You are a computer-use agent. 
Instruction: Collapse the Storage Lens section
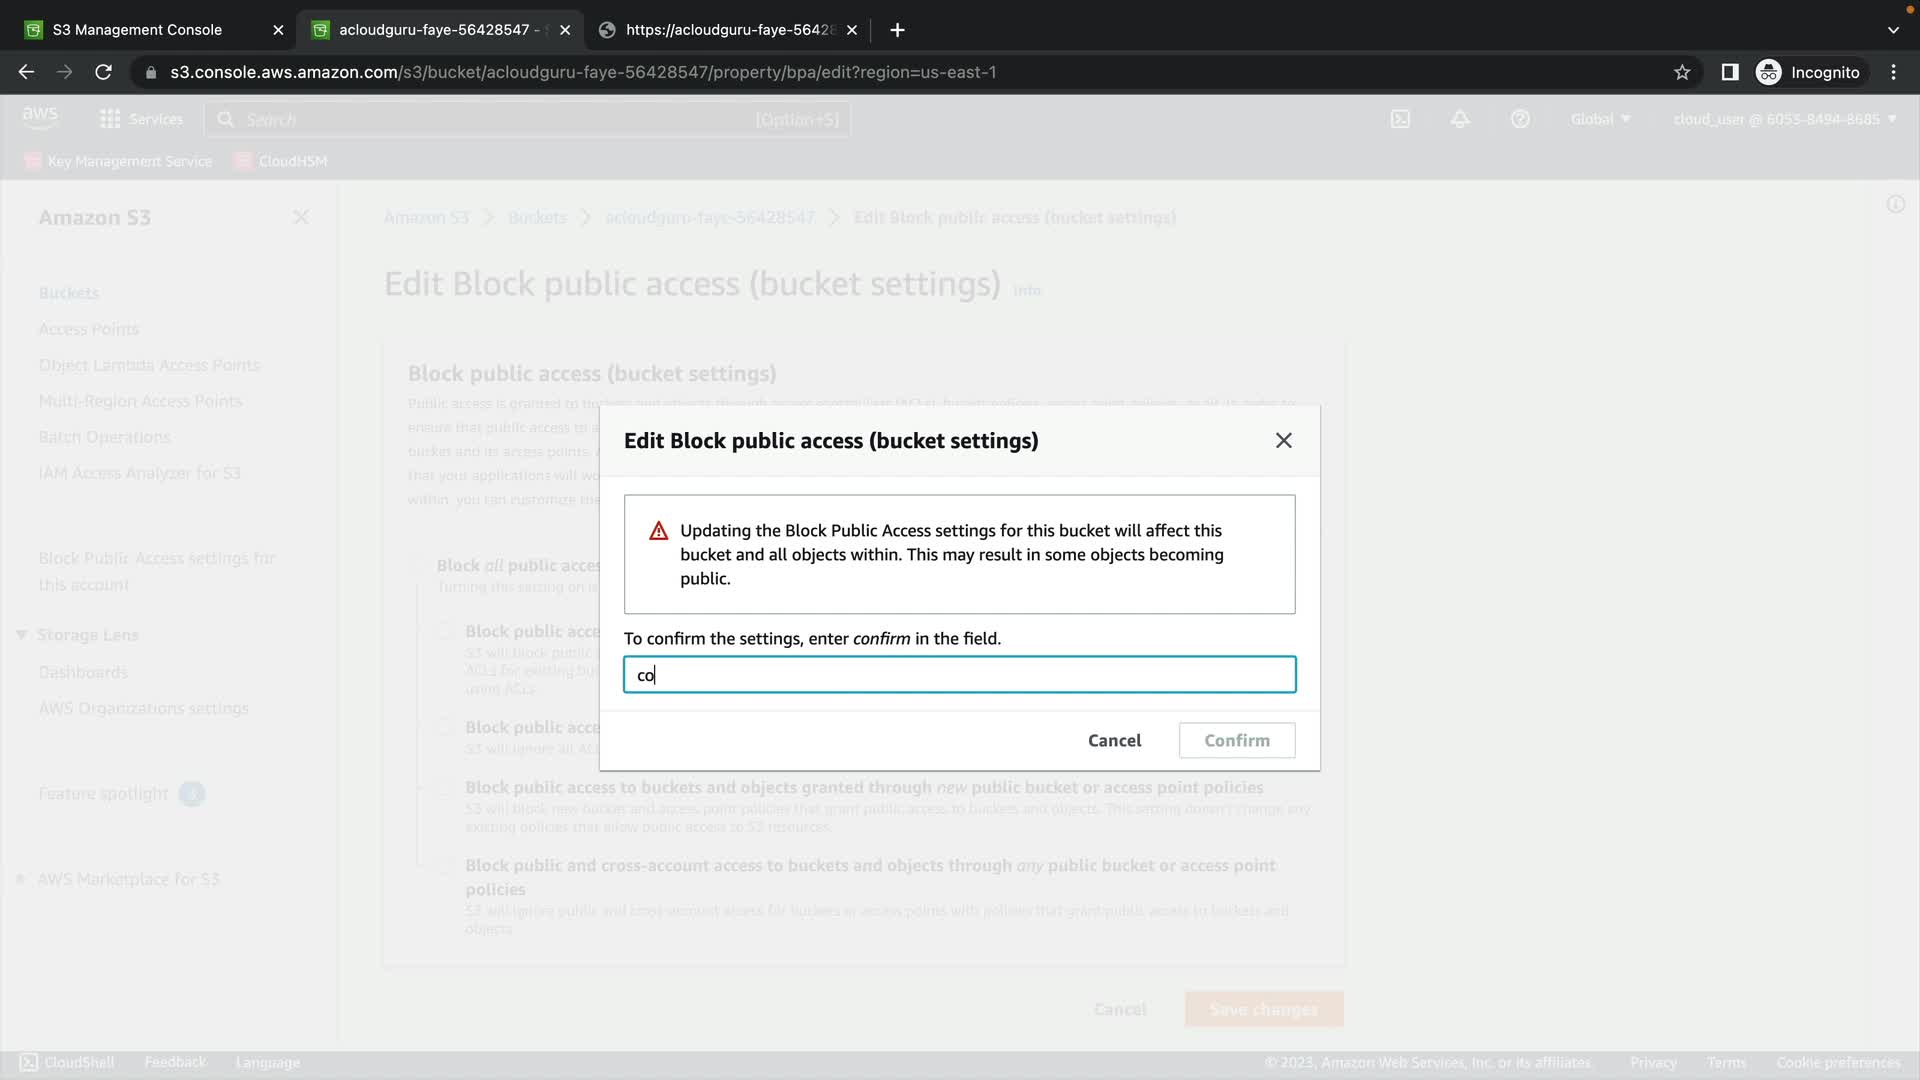[21, 635]
